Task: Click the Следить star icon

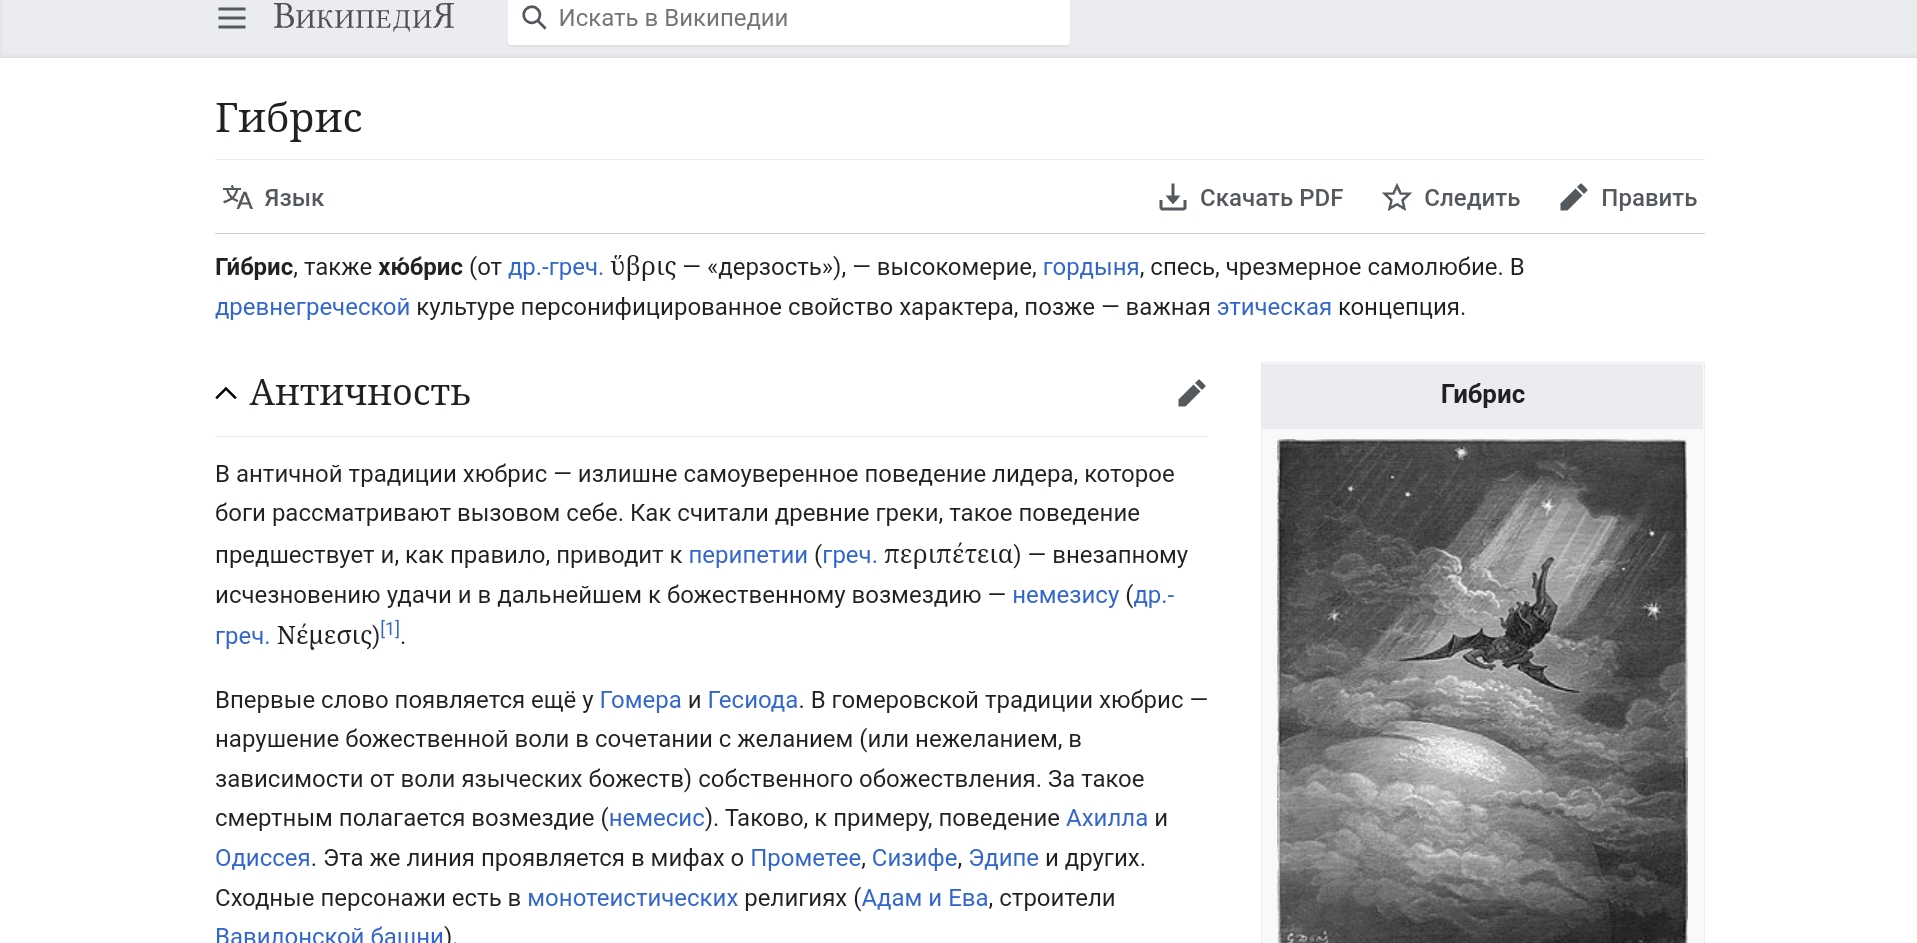Action: pos(1397,198)
